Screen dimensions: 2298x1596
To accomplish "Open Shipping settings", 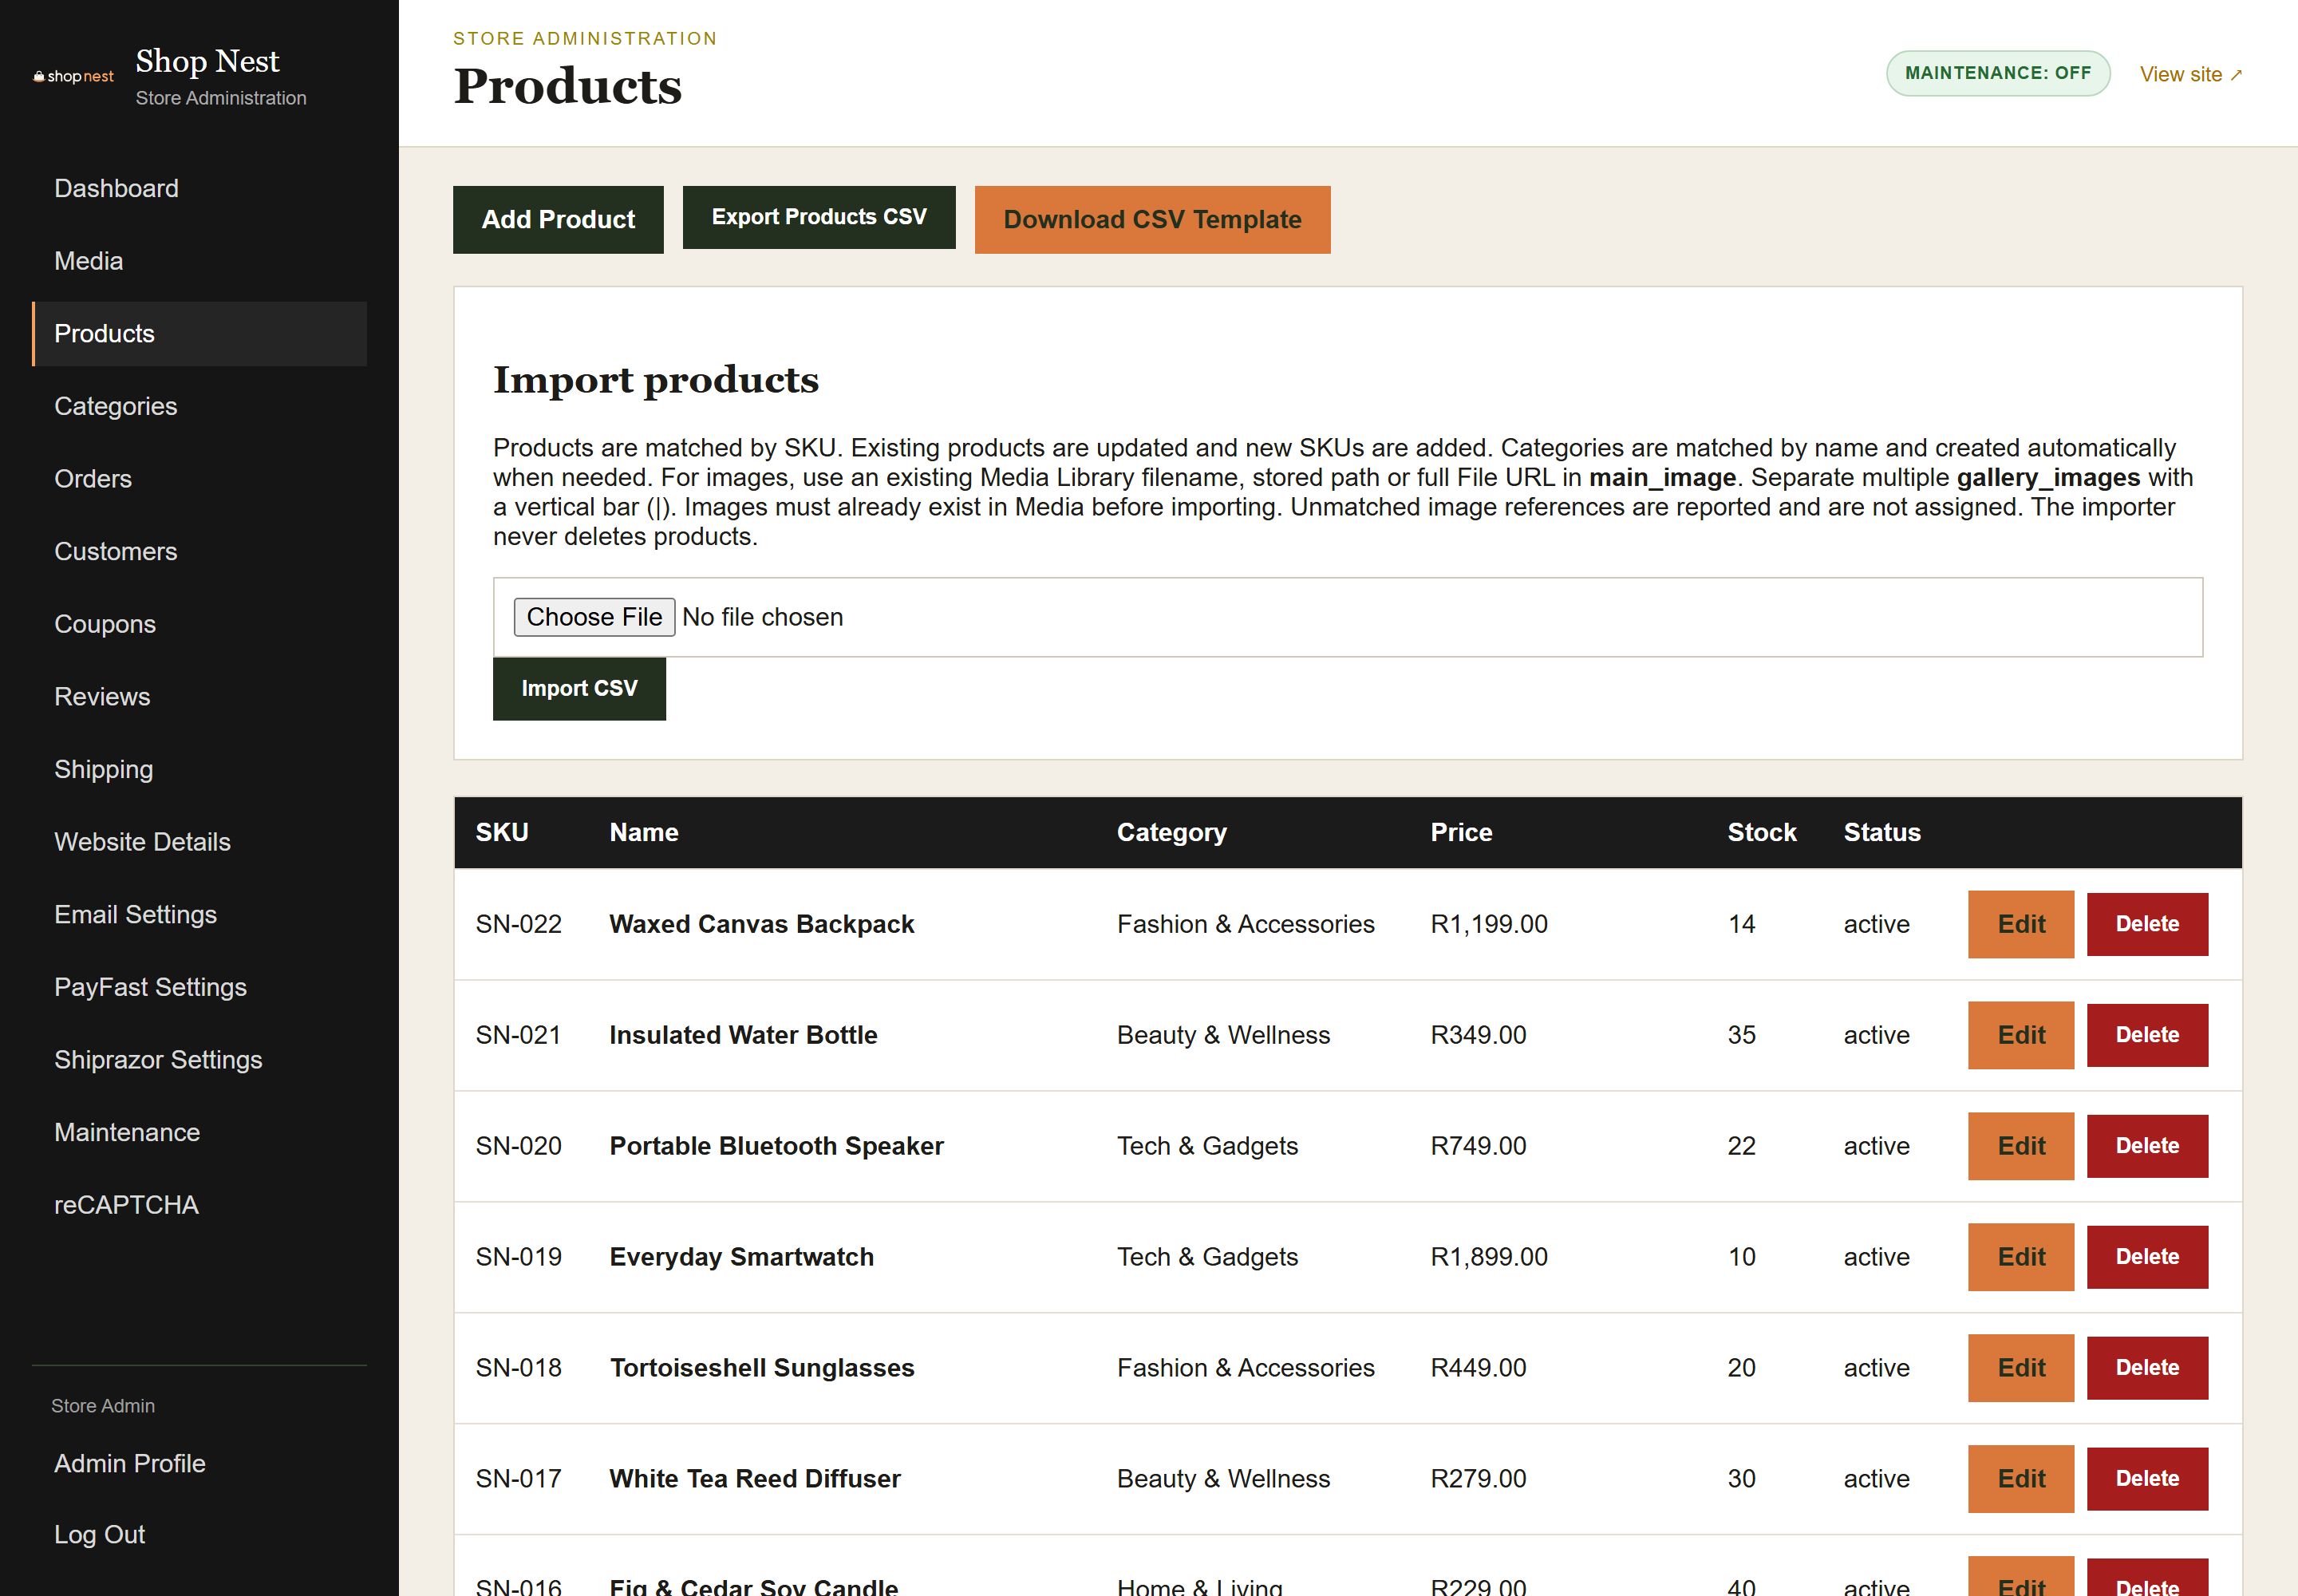I will pos(199,769).
